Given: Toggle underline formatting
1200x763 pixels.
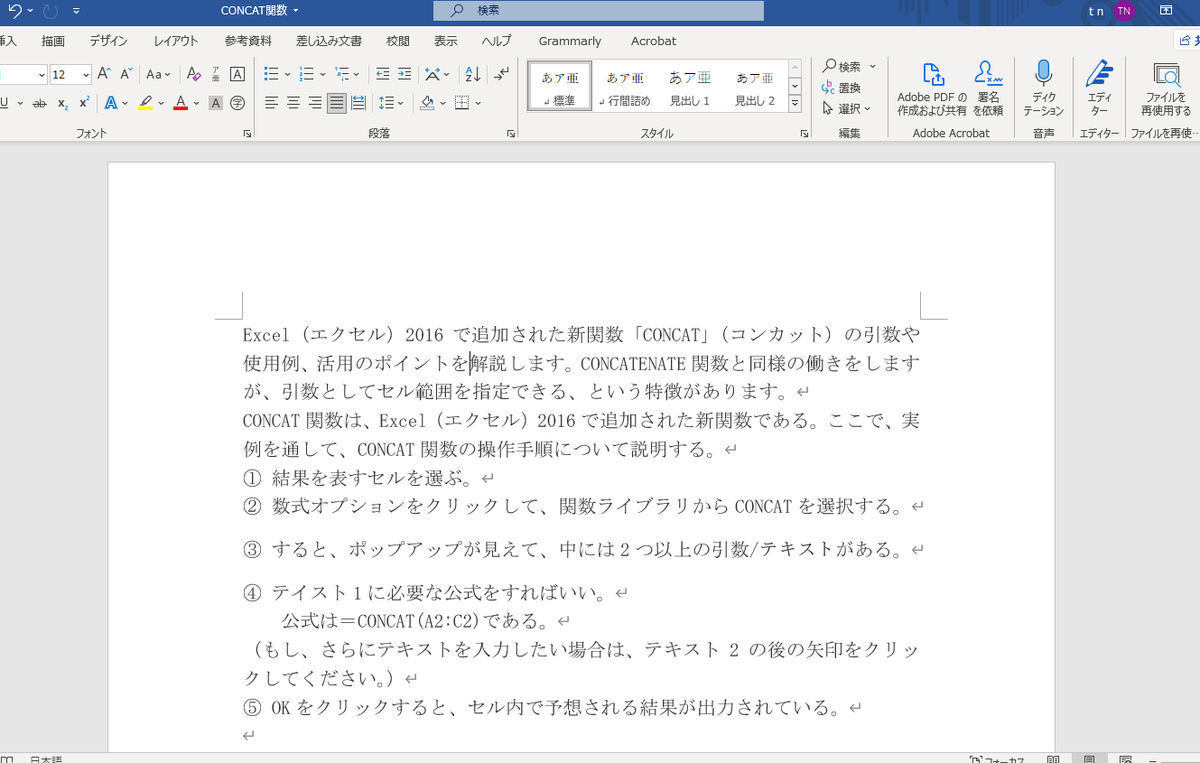Looking at the screenshot, I should (4, 102).
